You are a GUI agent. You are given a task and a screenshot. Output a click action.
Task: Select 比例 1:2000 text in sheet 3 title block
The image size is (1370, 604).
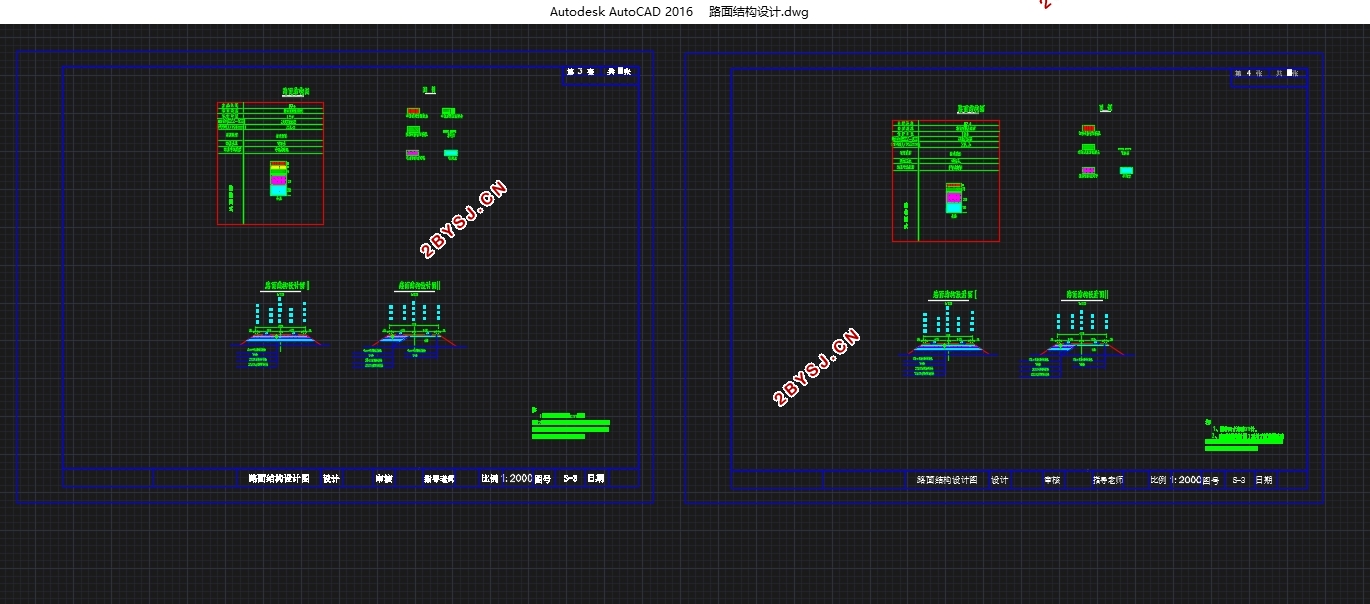(x=506, y=479)
